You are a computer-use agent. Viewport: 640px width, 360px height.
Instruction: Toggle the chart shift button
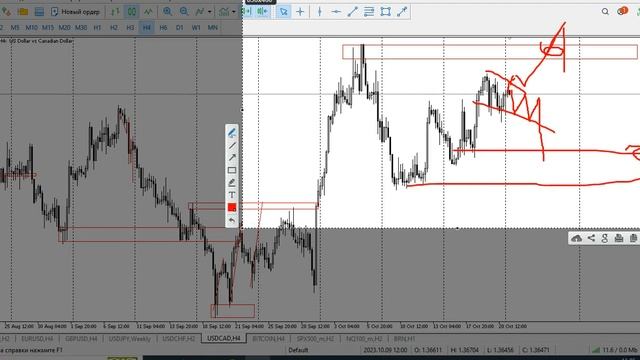(x=262, y=12)
